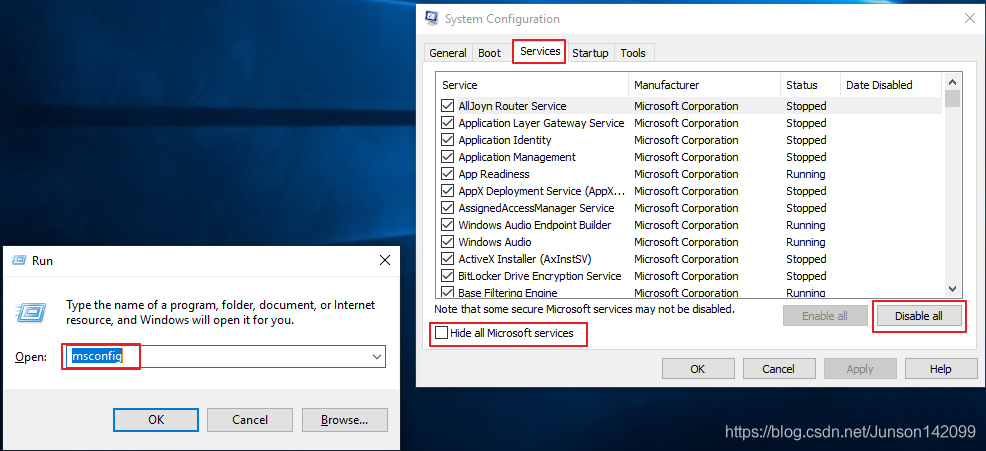Click the services list scroll up arrow

tap(952, 82)
